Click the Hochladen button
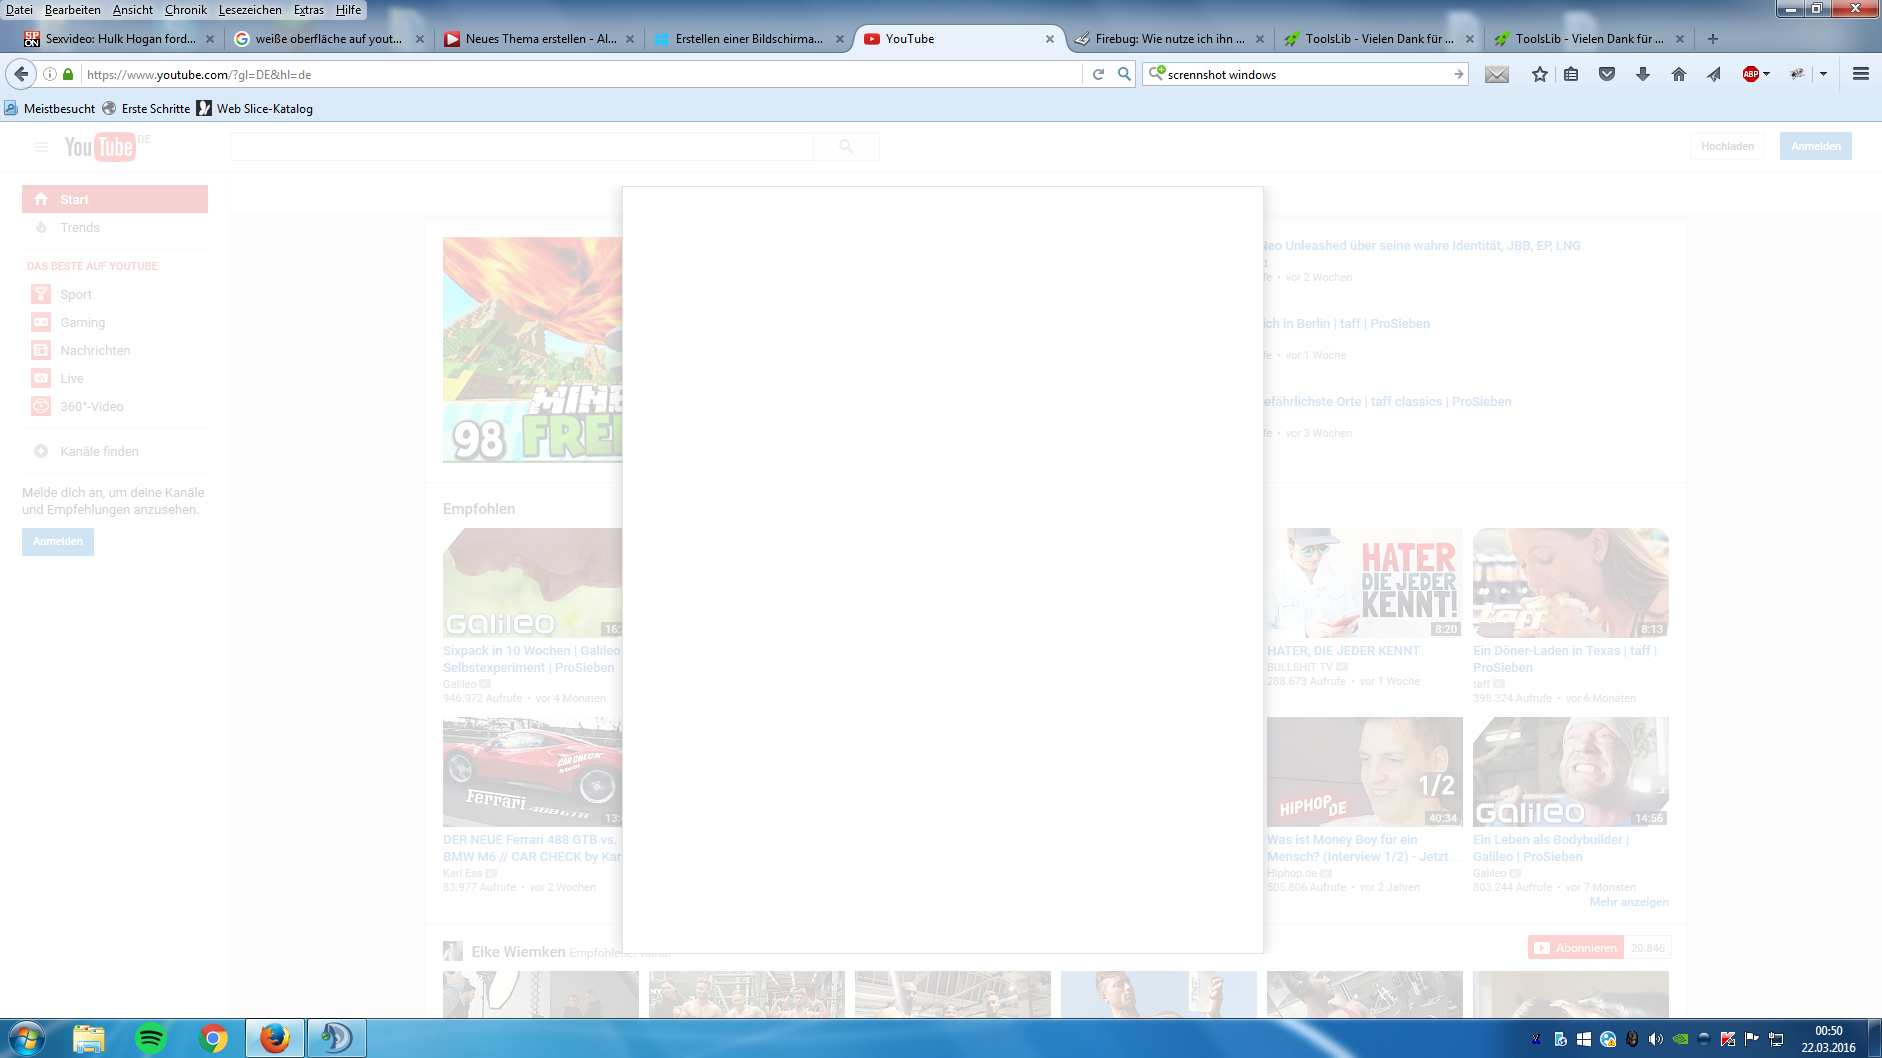Viewport: 1882px width, 1058px height. (1727, 146)
